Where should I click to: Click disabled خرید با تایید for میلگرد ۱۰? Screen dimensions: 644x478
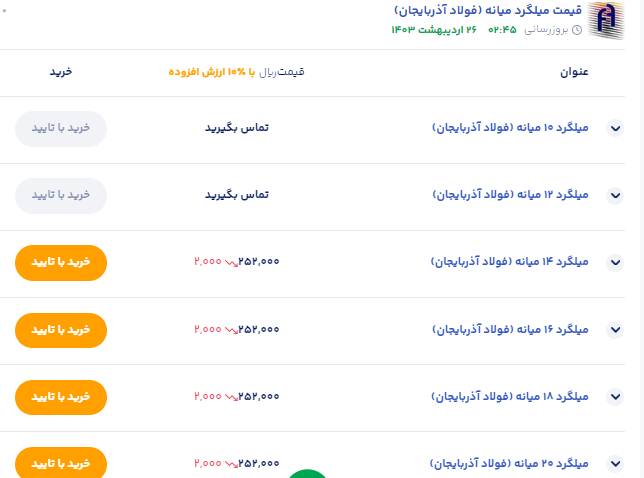point(61,129)
